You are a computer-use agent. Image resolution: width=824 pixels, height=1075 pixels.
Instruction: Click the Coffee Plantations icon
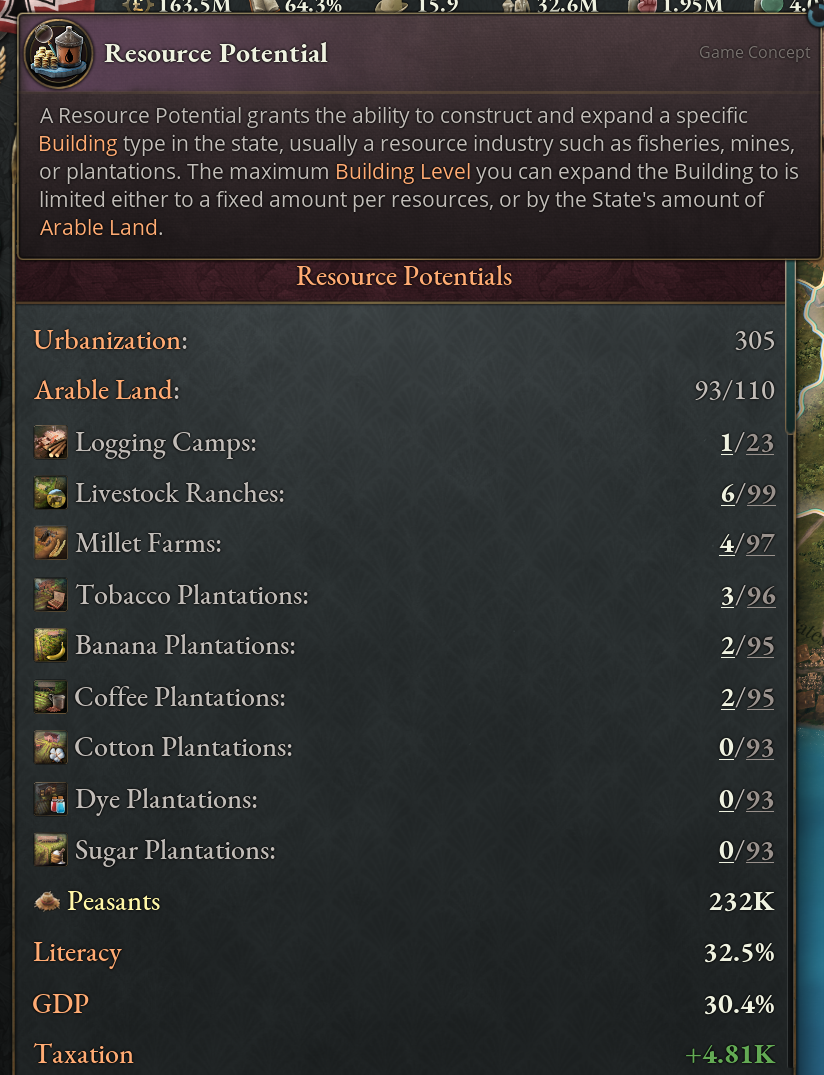coord(50,697)
